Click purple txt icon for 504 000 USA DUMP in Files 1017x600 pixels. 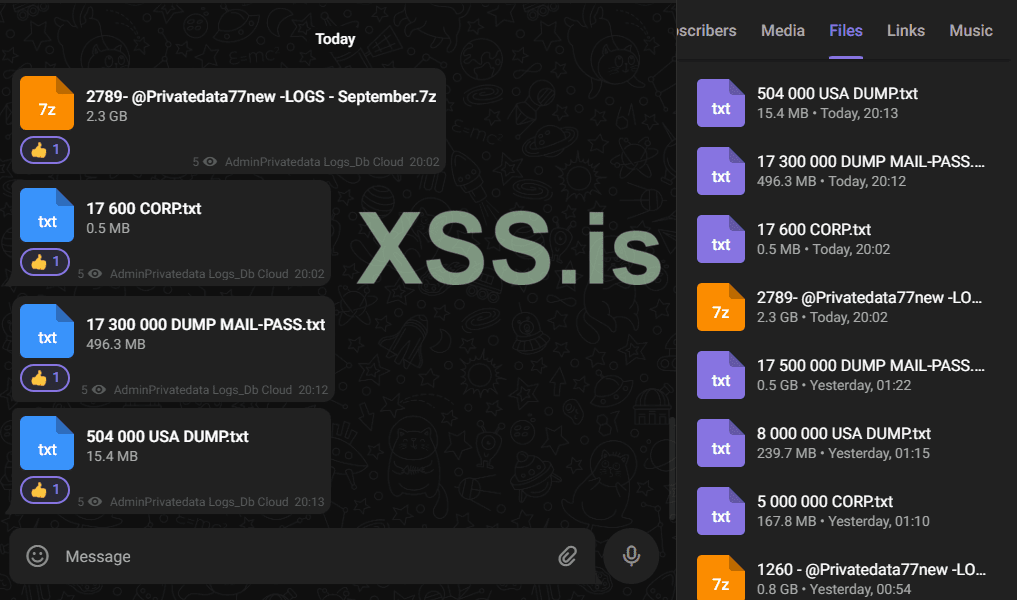coord(721,103)
